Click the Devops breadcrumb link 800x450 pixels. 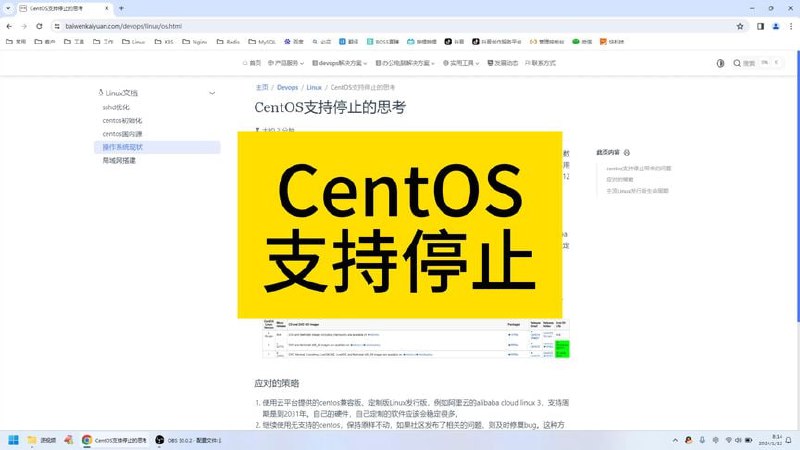[x=287, y=87]
